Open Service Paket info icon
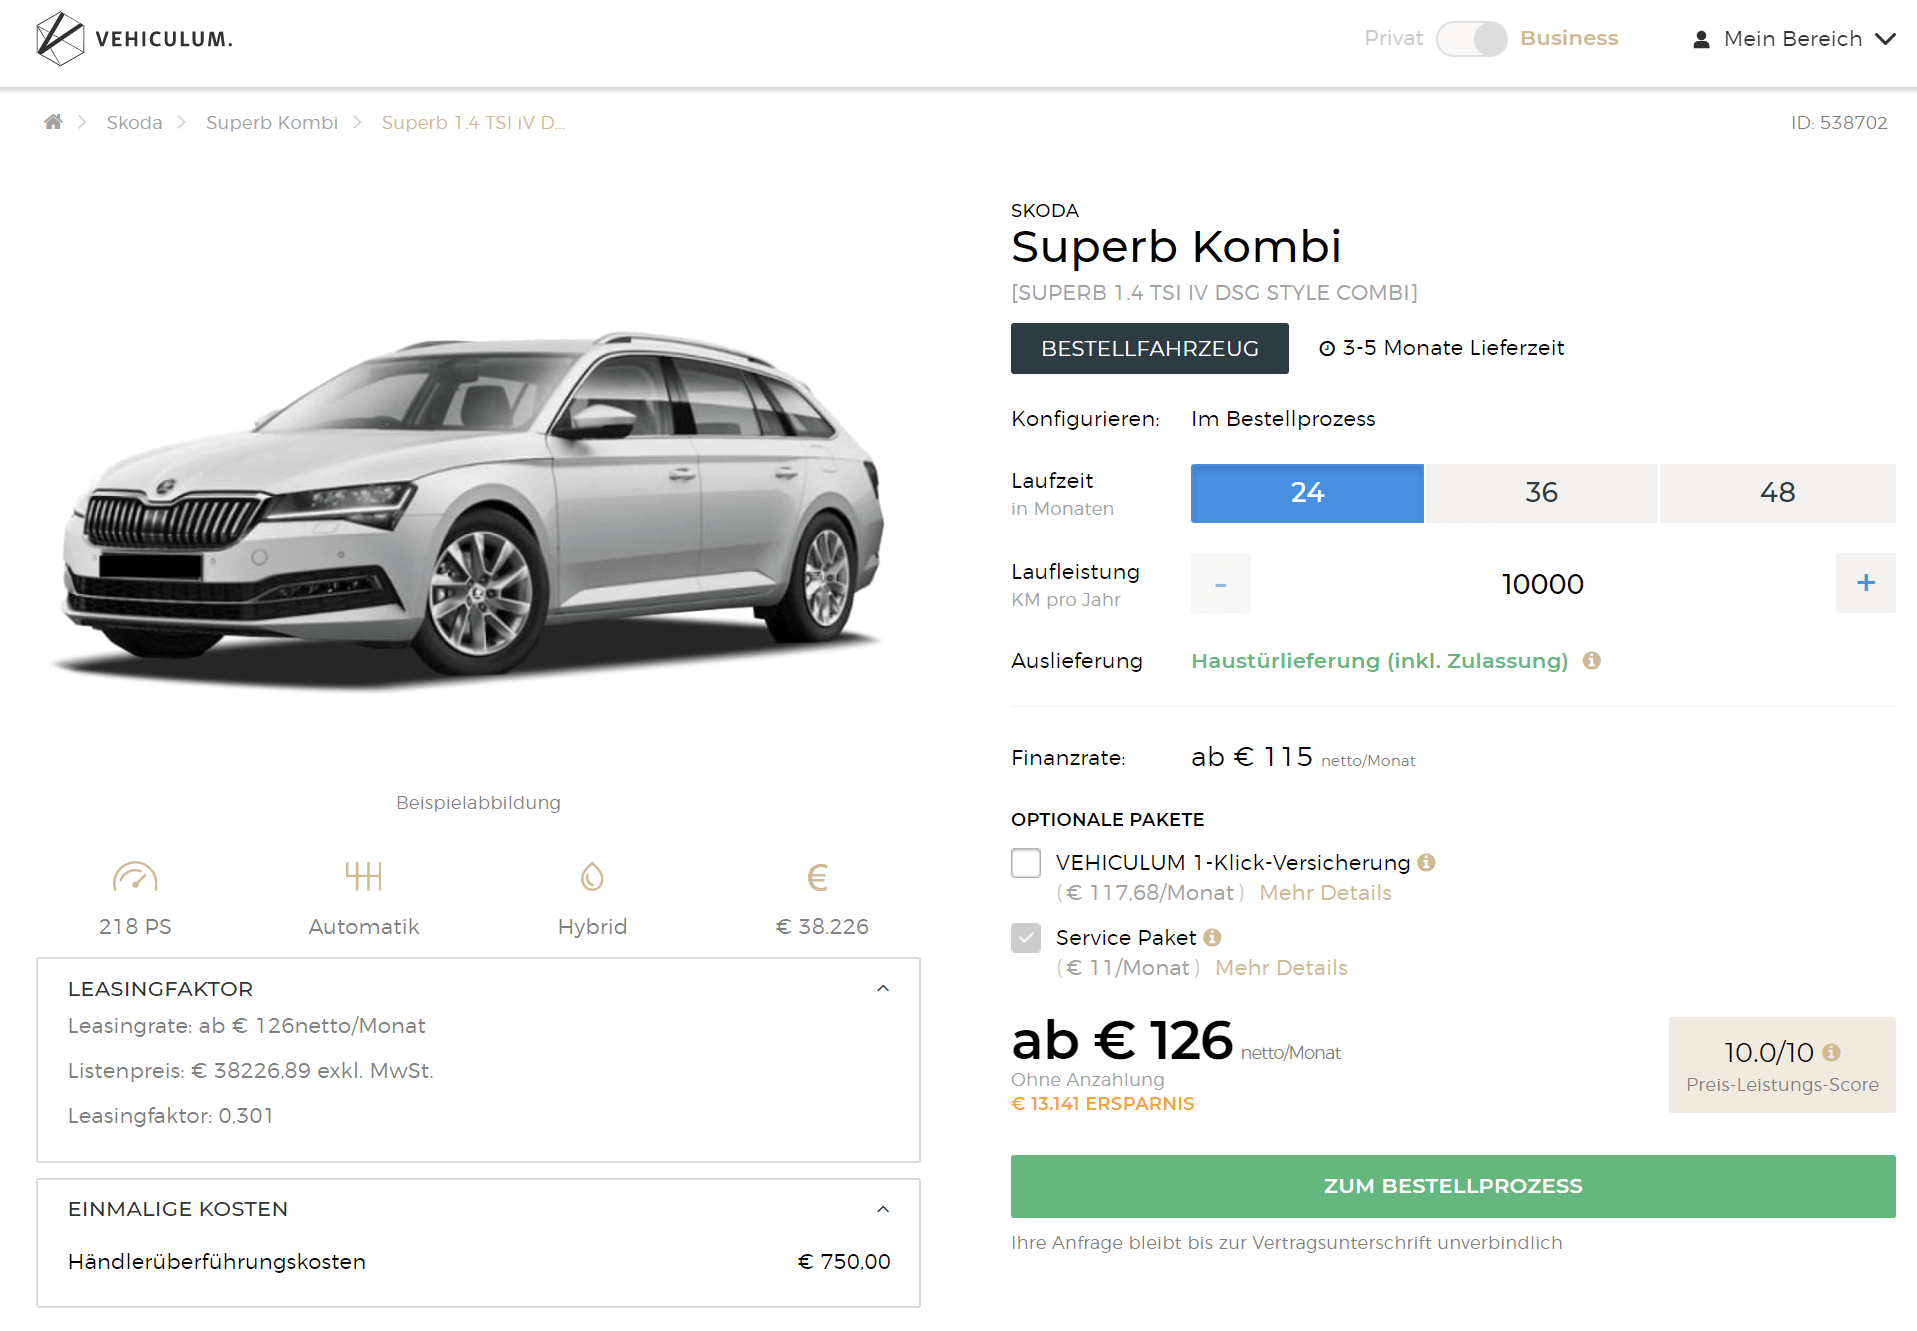The width and height of the screenshot is (1917, 1331). (1213, 937)
